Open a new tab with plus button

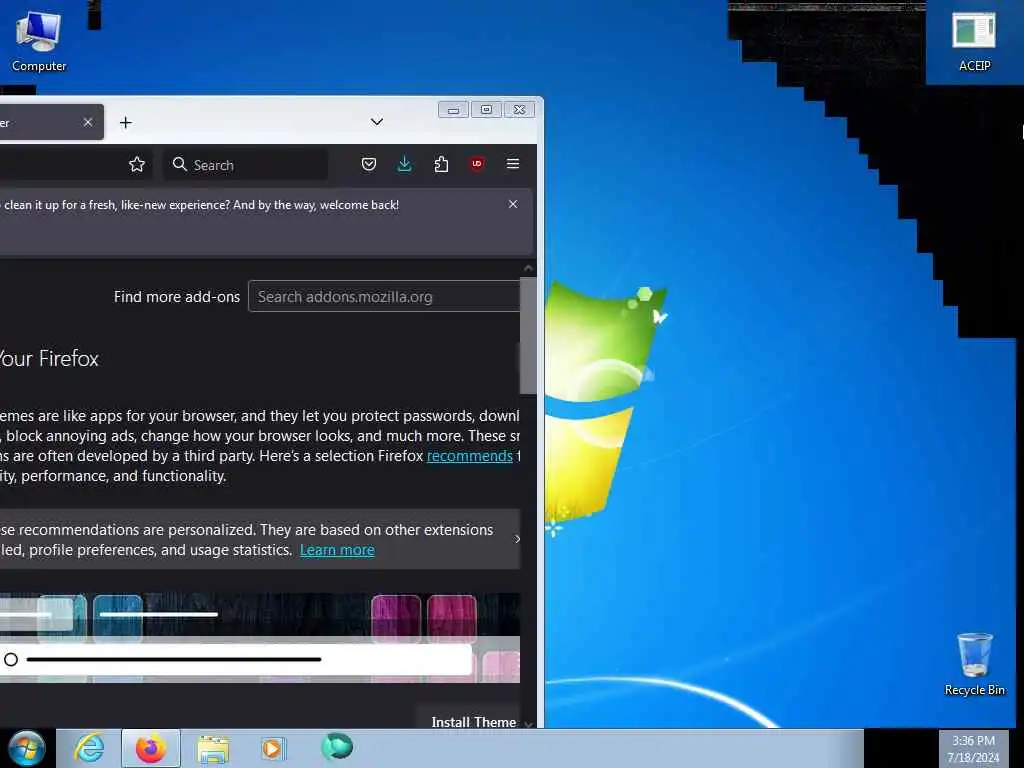click(125, 123)
